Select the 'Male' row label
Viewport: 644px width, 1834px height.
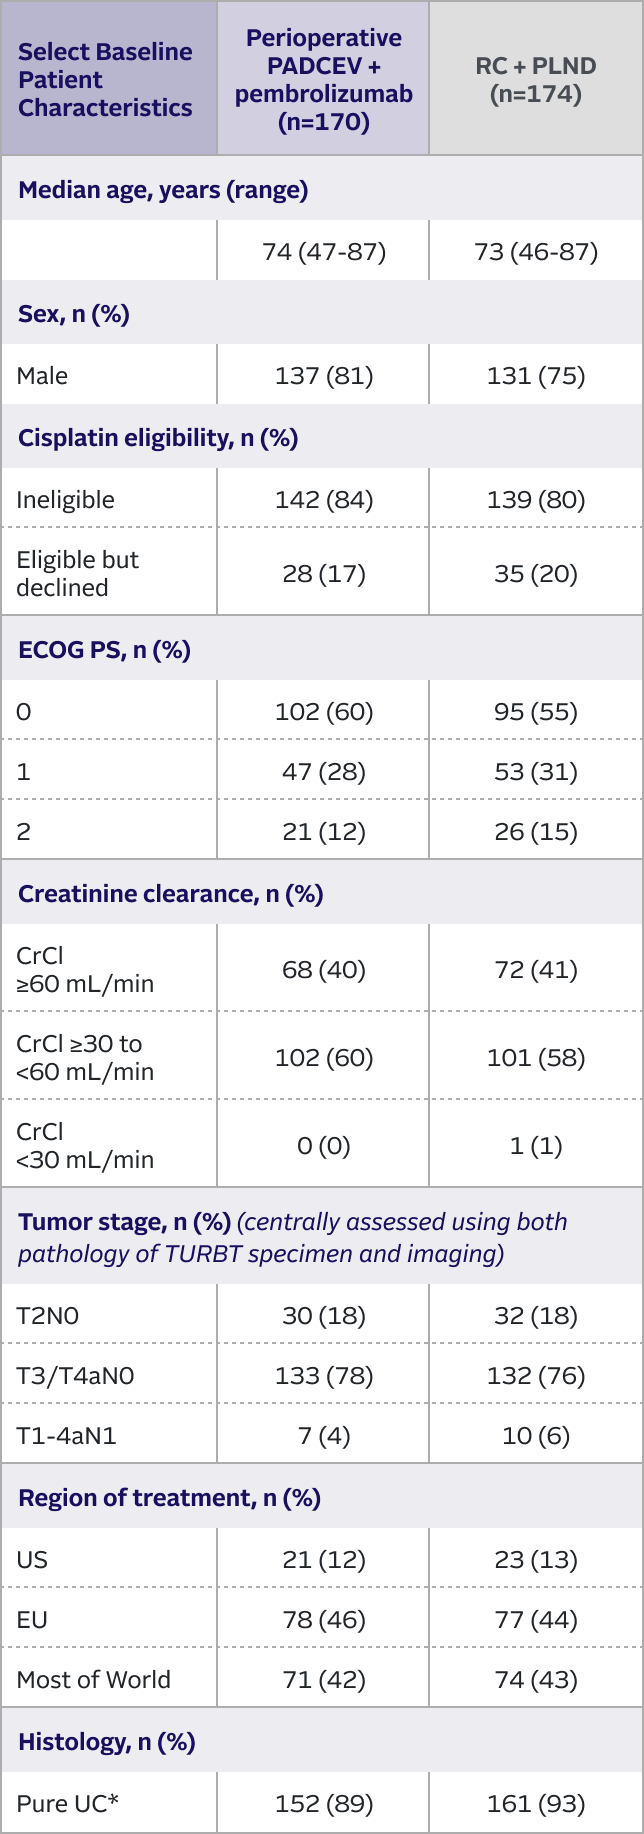pos(43,376)
